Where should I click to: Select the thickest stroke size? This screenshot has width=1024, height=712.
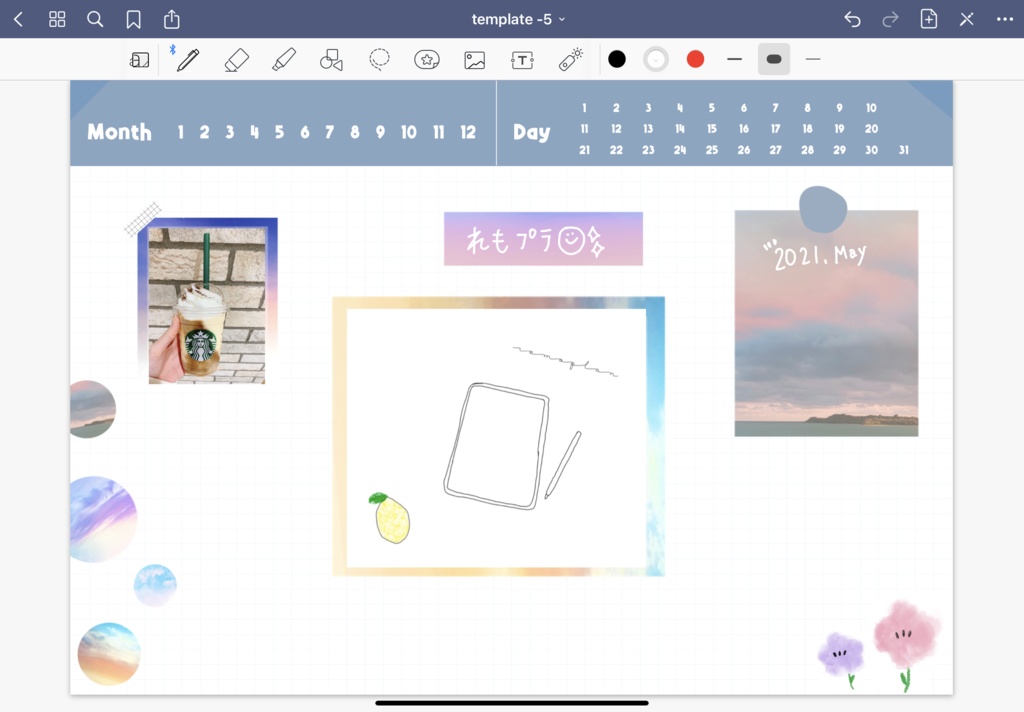[774, 59]
